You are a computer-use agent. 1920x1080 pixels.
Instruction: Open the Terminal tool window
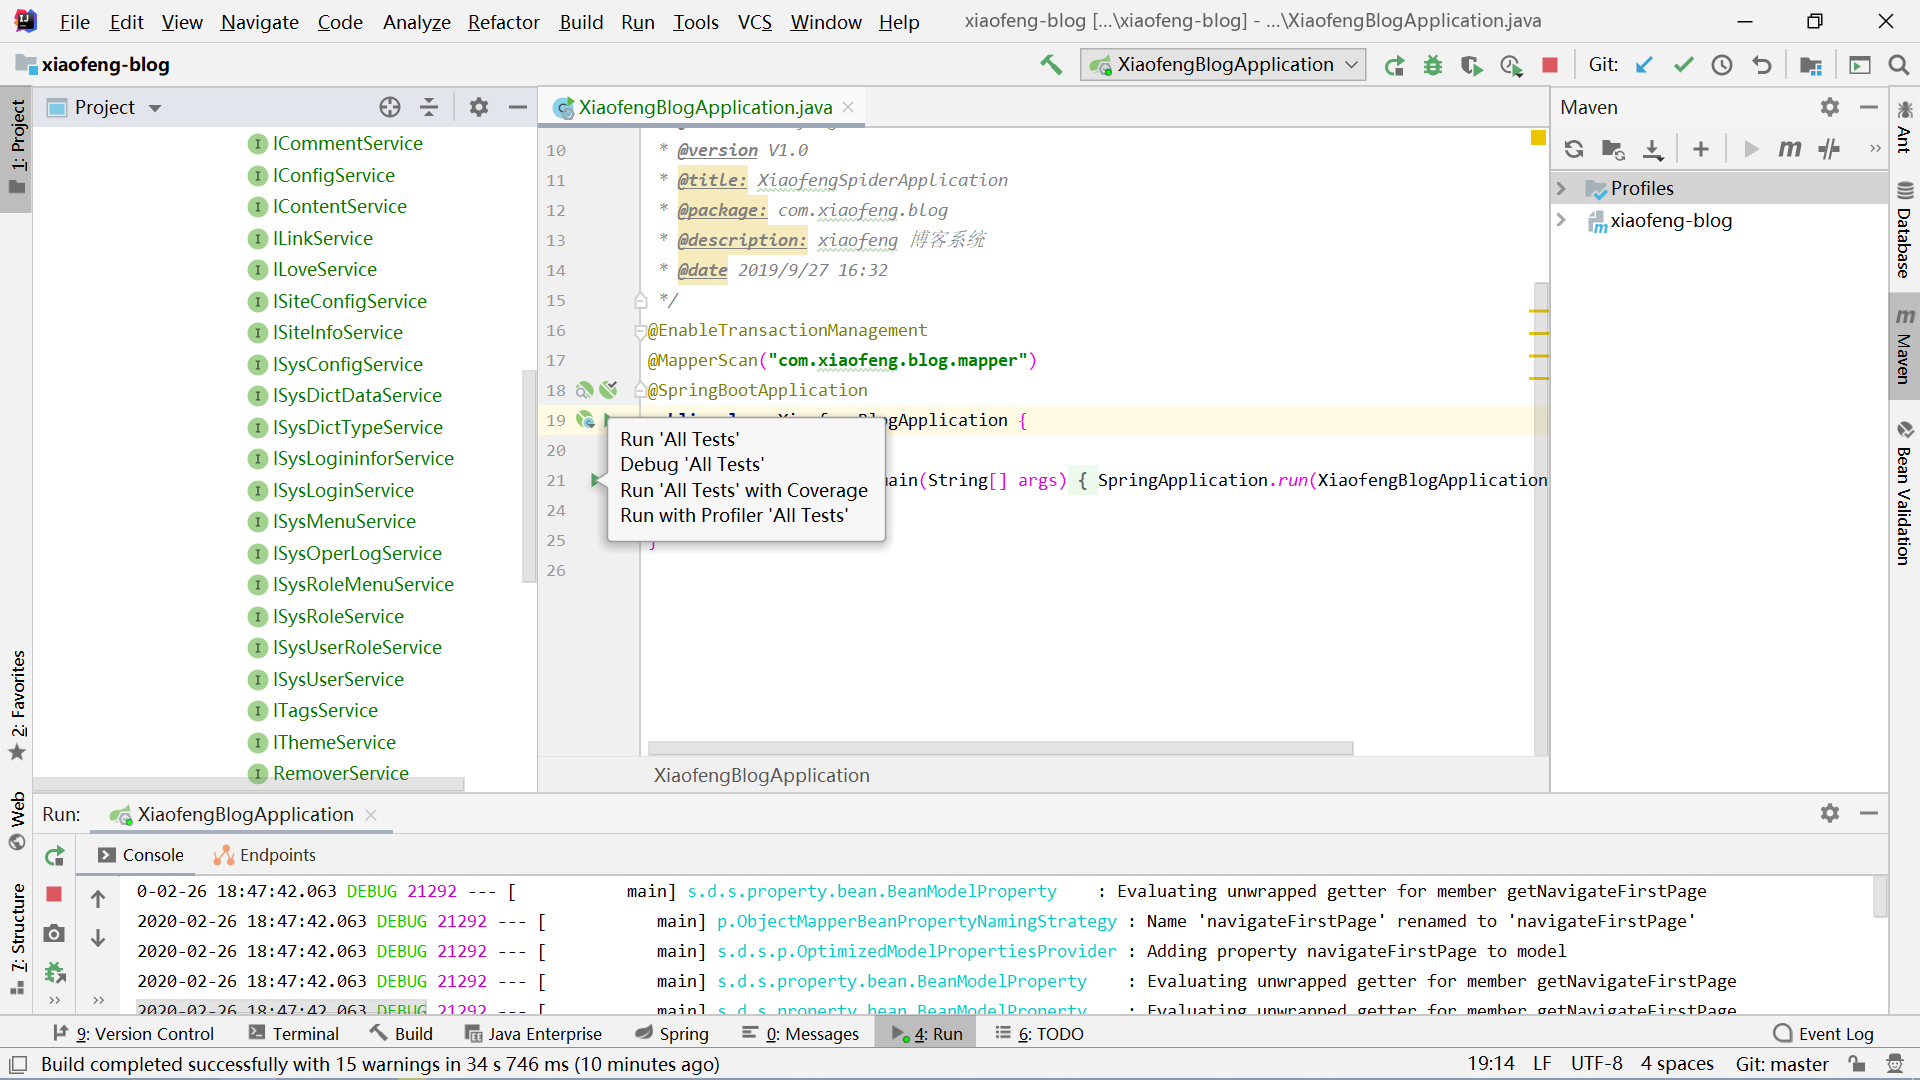pos(293,1033)
